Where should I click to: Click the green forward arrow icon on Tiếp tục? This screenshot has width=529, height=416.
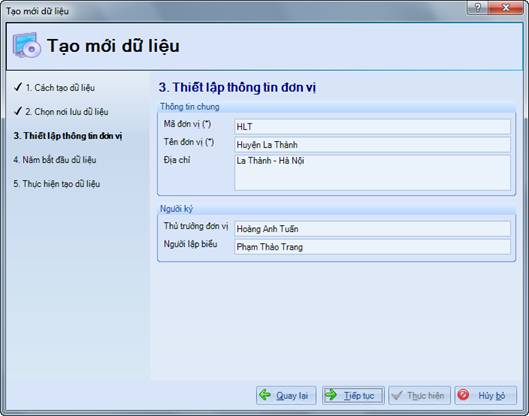(x=331, y=394)
